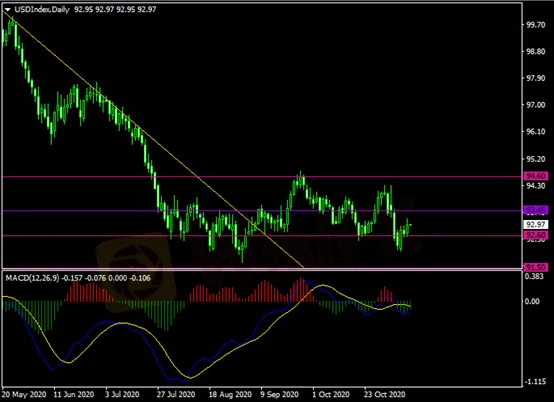Select the 27 Jul 2020 date marker
This screenshot has width=554, height=402.
(176, 394)
